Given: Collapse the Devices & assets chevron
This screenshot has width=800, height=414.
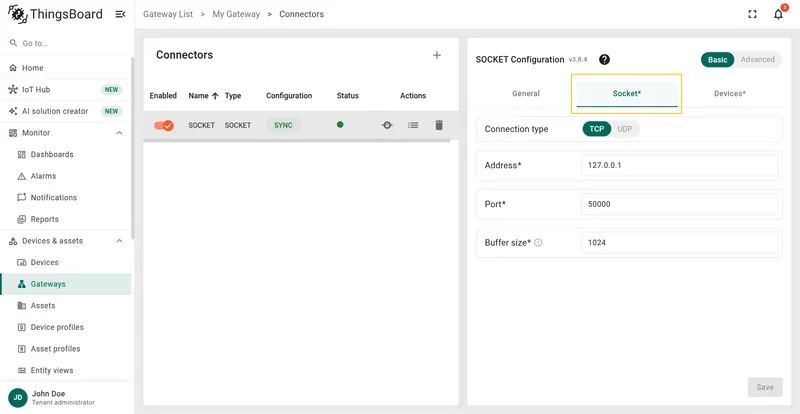Looking at the screenshot, I should tap(119, 240).
